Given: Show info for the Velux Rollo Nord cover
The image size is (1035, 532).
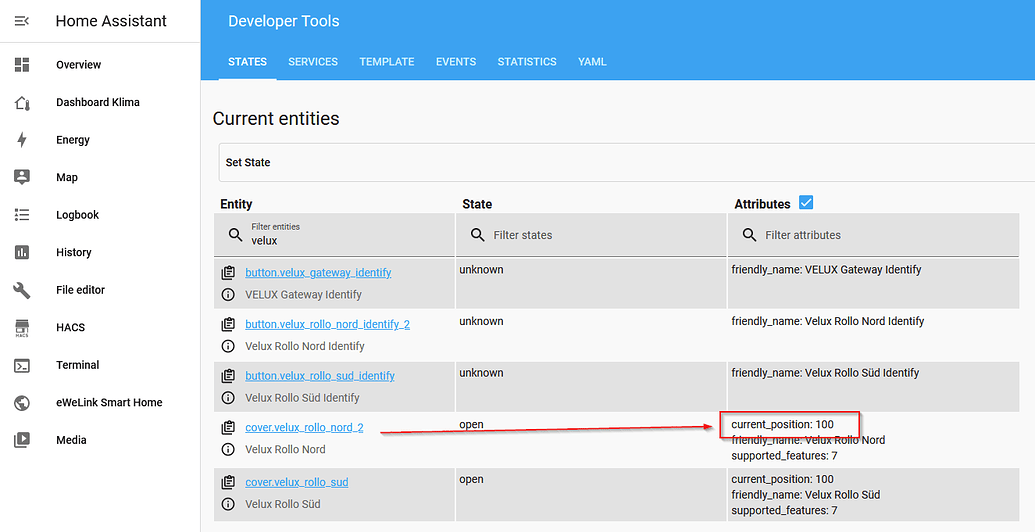Looking at the screenshot, I should (228, 449).
